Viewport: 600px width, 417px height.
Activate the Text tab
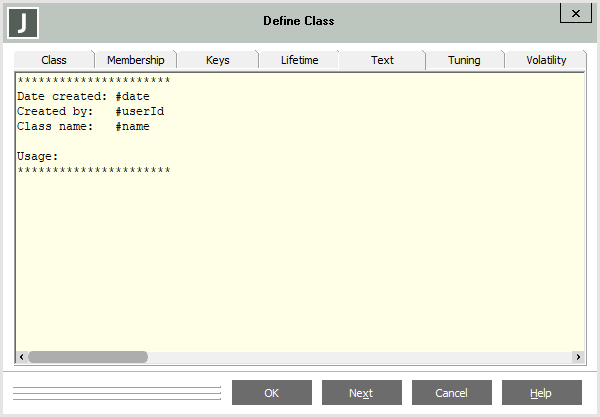pos(382,60)
